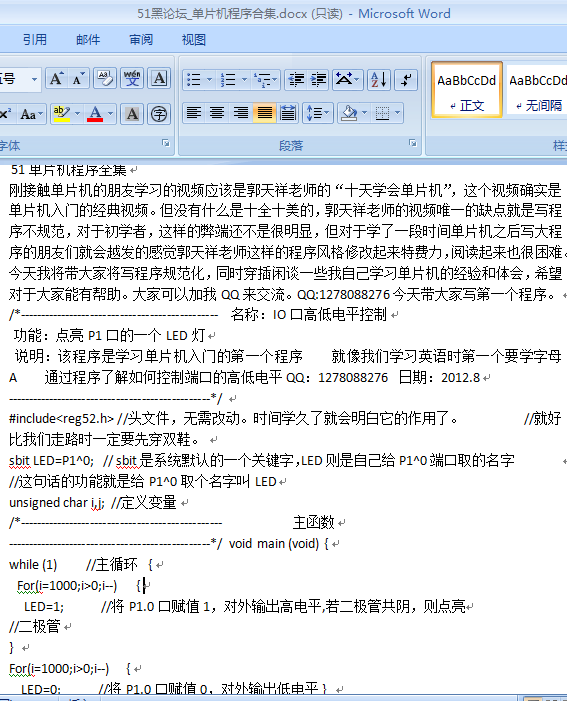Click the 名称：IO 口高低电平控制 text
Screen dimensions: 567x701
(x=309, y=315)
